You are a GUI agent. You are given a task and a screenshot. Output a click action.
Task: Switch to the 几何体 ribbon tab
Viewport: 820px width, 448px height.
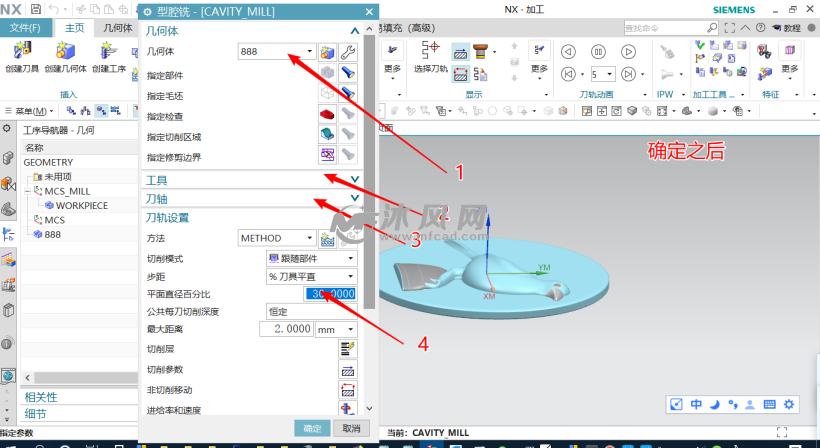tap(118, 28)
